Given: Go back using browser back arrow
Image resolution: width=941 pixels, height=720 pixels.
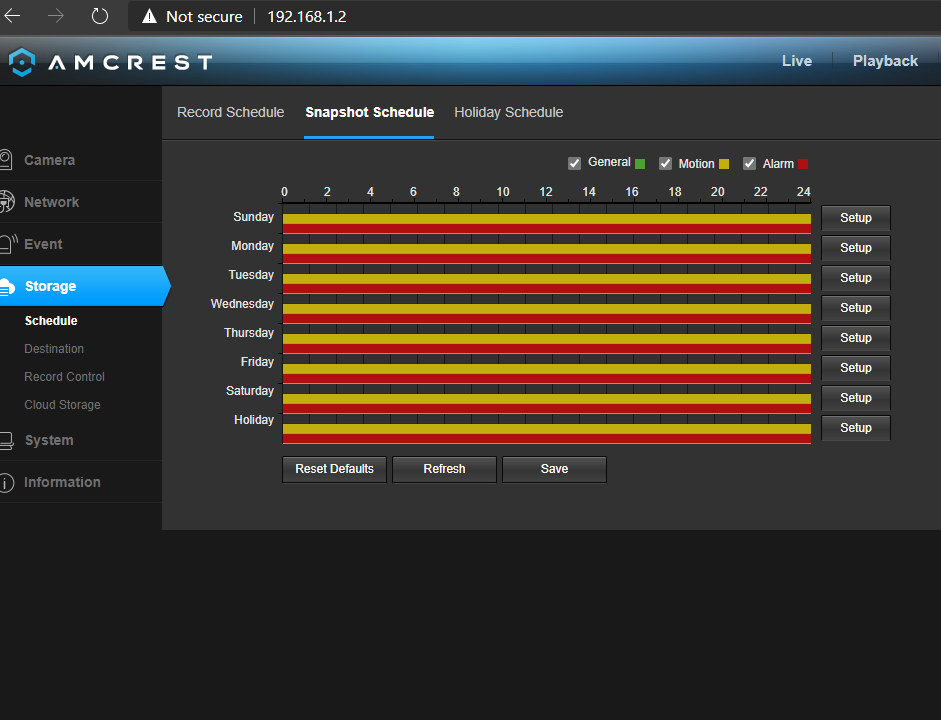Looking at the screenshot, I should (12, 16).
